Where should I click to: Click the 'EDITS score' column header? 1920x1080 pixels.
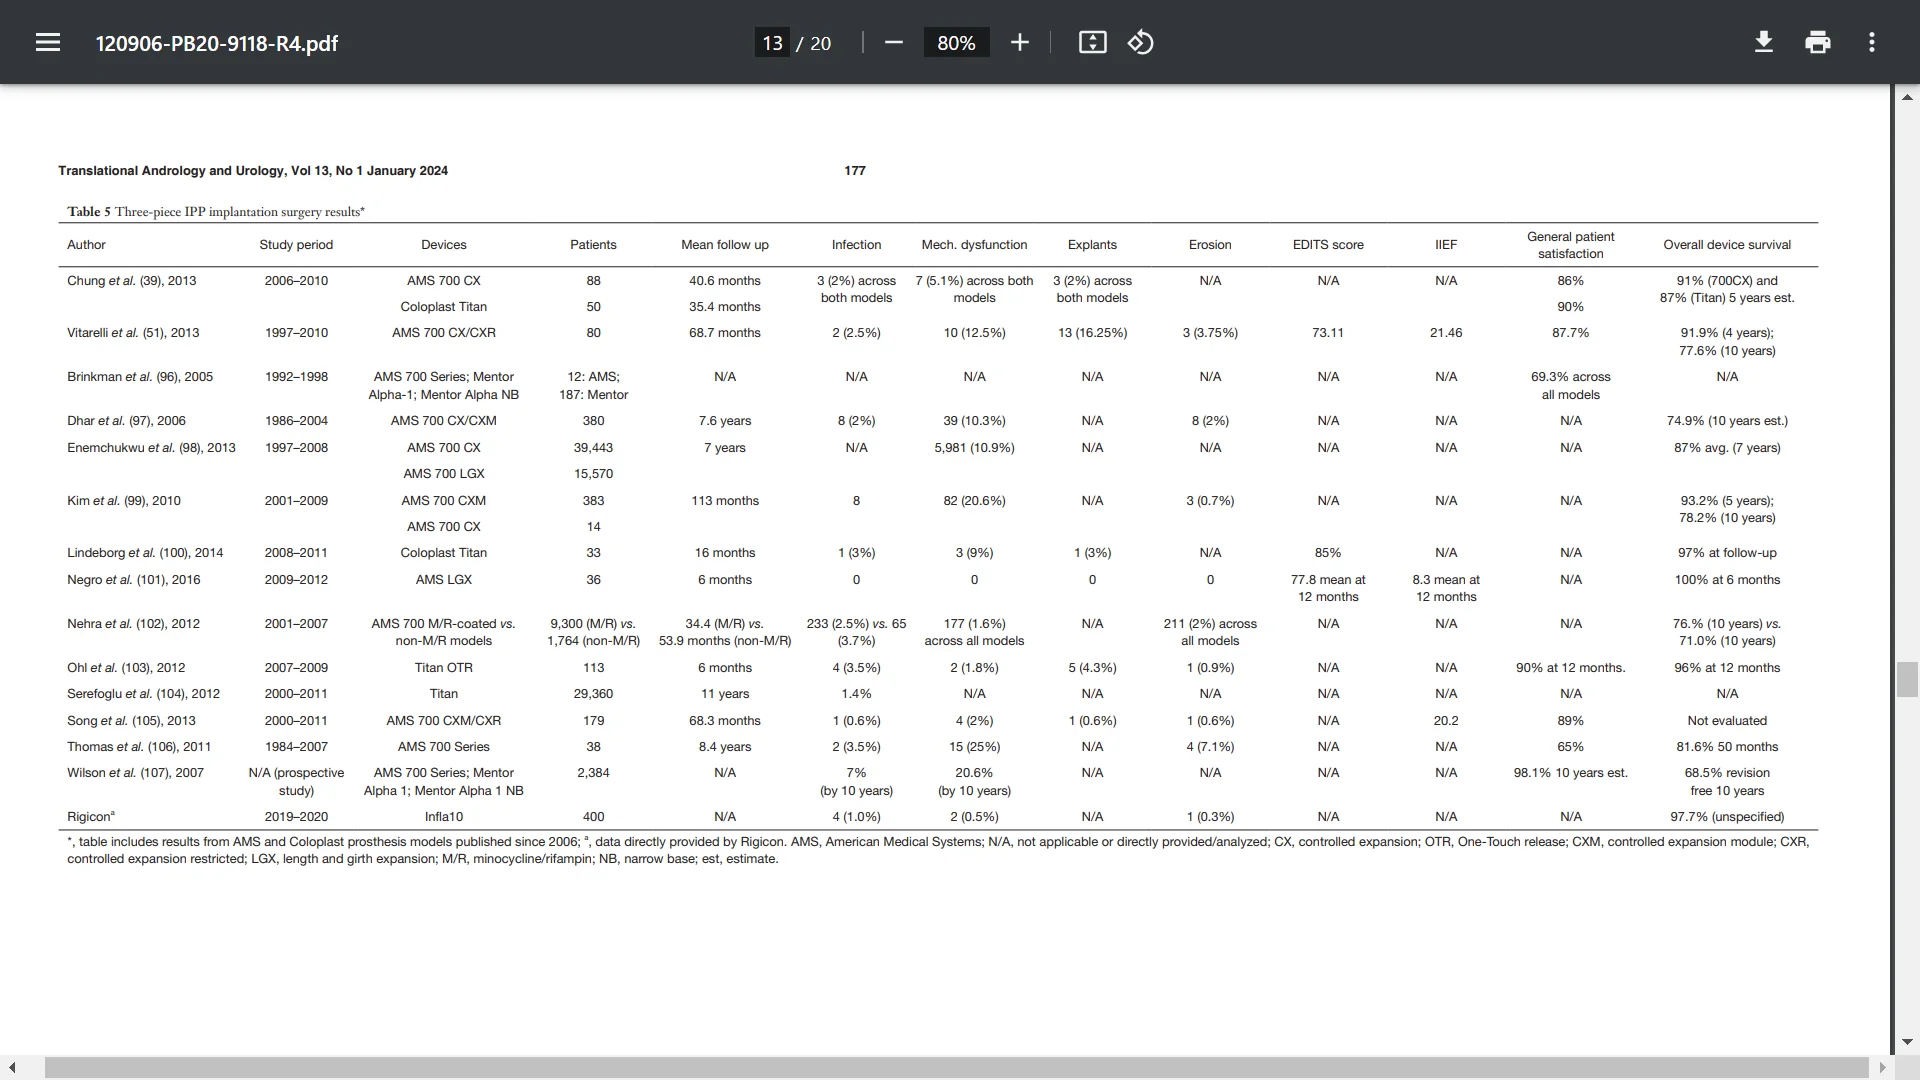(x=1328, y=245)
